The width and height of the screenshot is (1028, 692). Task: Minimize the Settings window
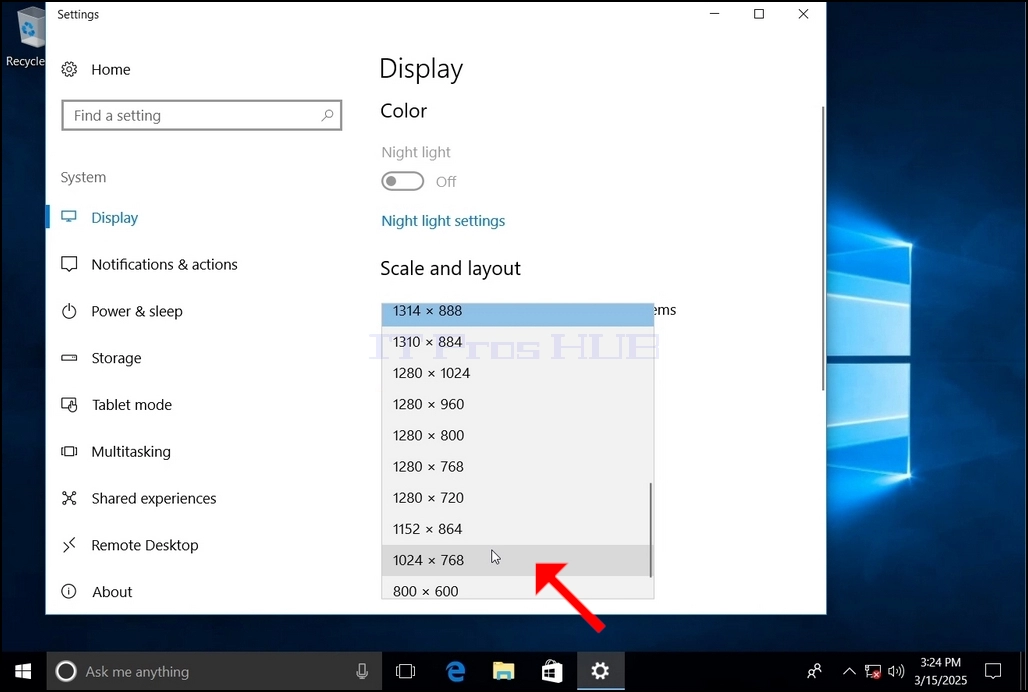(x=715, y=14)
